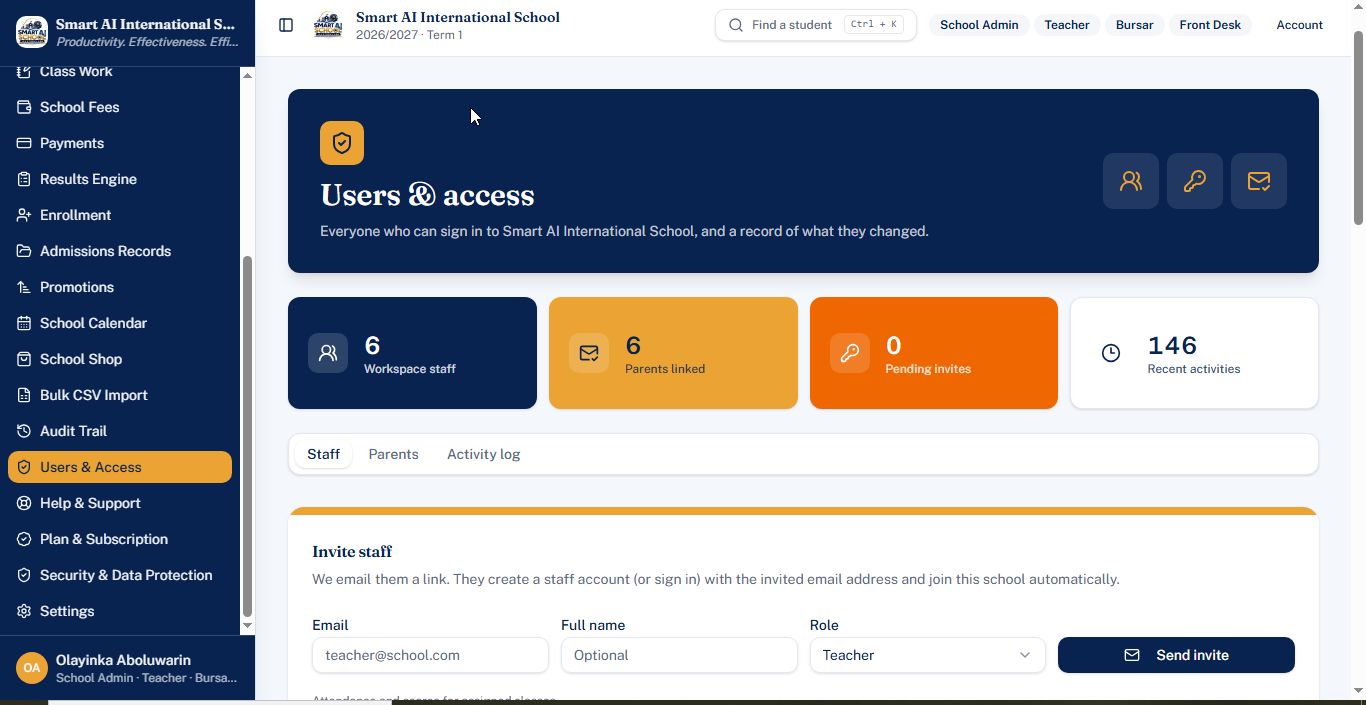Image resolution: width=1366 pixels, height=705 pixels.
Task: Click the School Calendar icon
Action: tap(24, 323)
